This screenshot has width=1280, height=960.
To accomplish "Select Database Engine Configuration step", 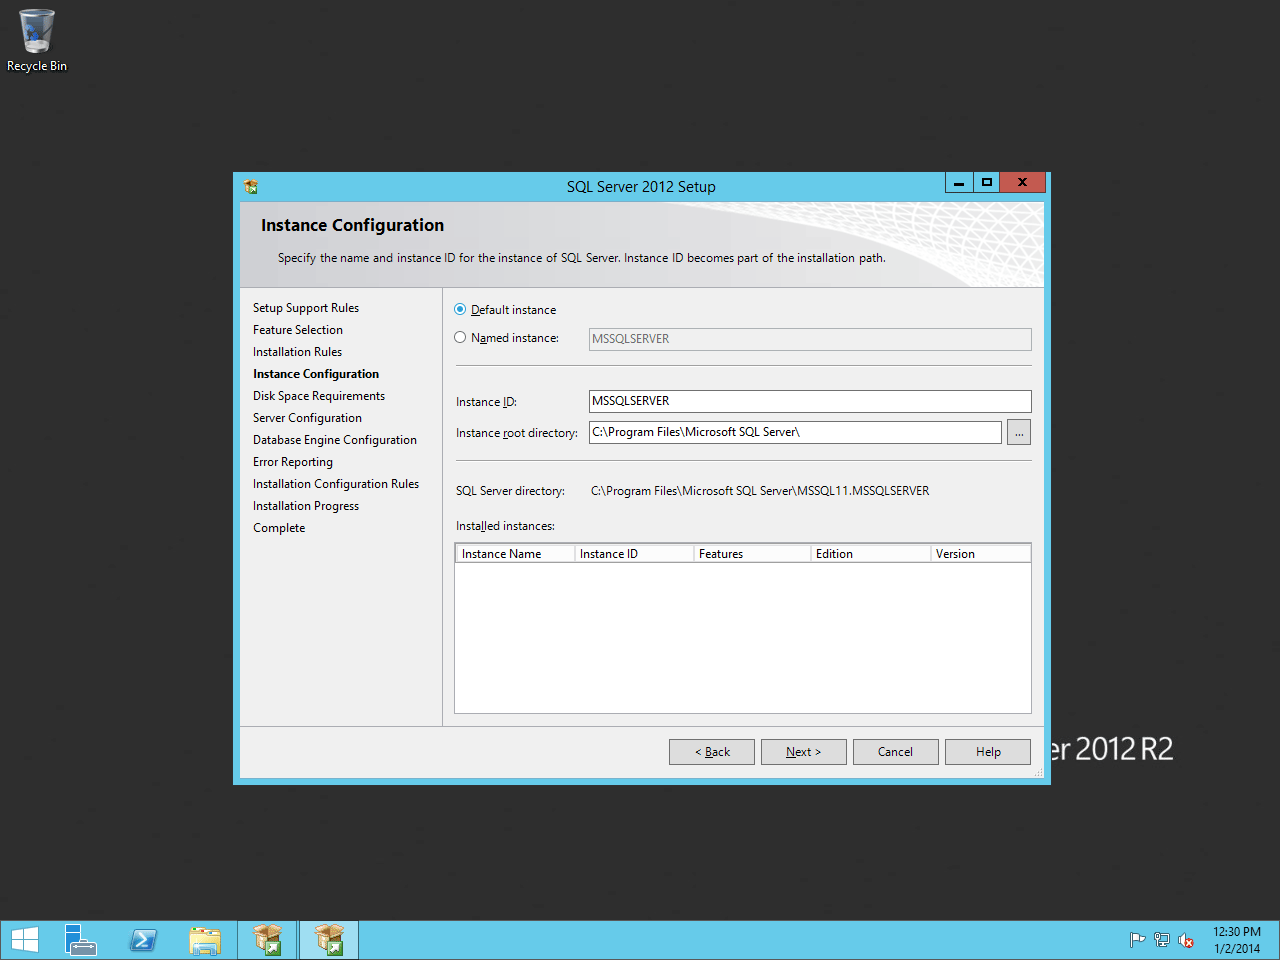I will (x=335, y=440).
